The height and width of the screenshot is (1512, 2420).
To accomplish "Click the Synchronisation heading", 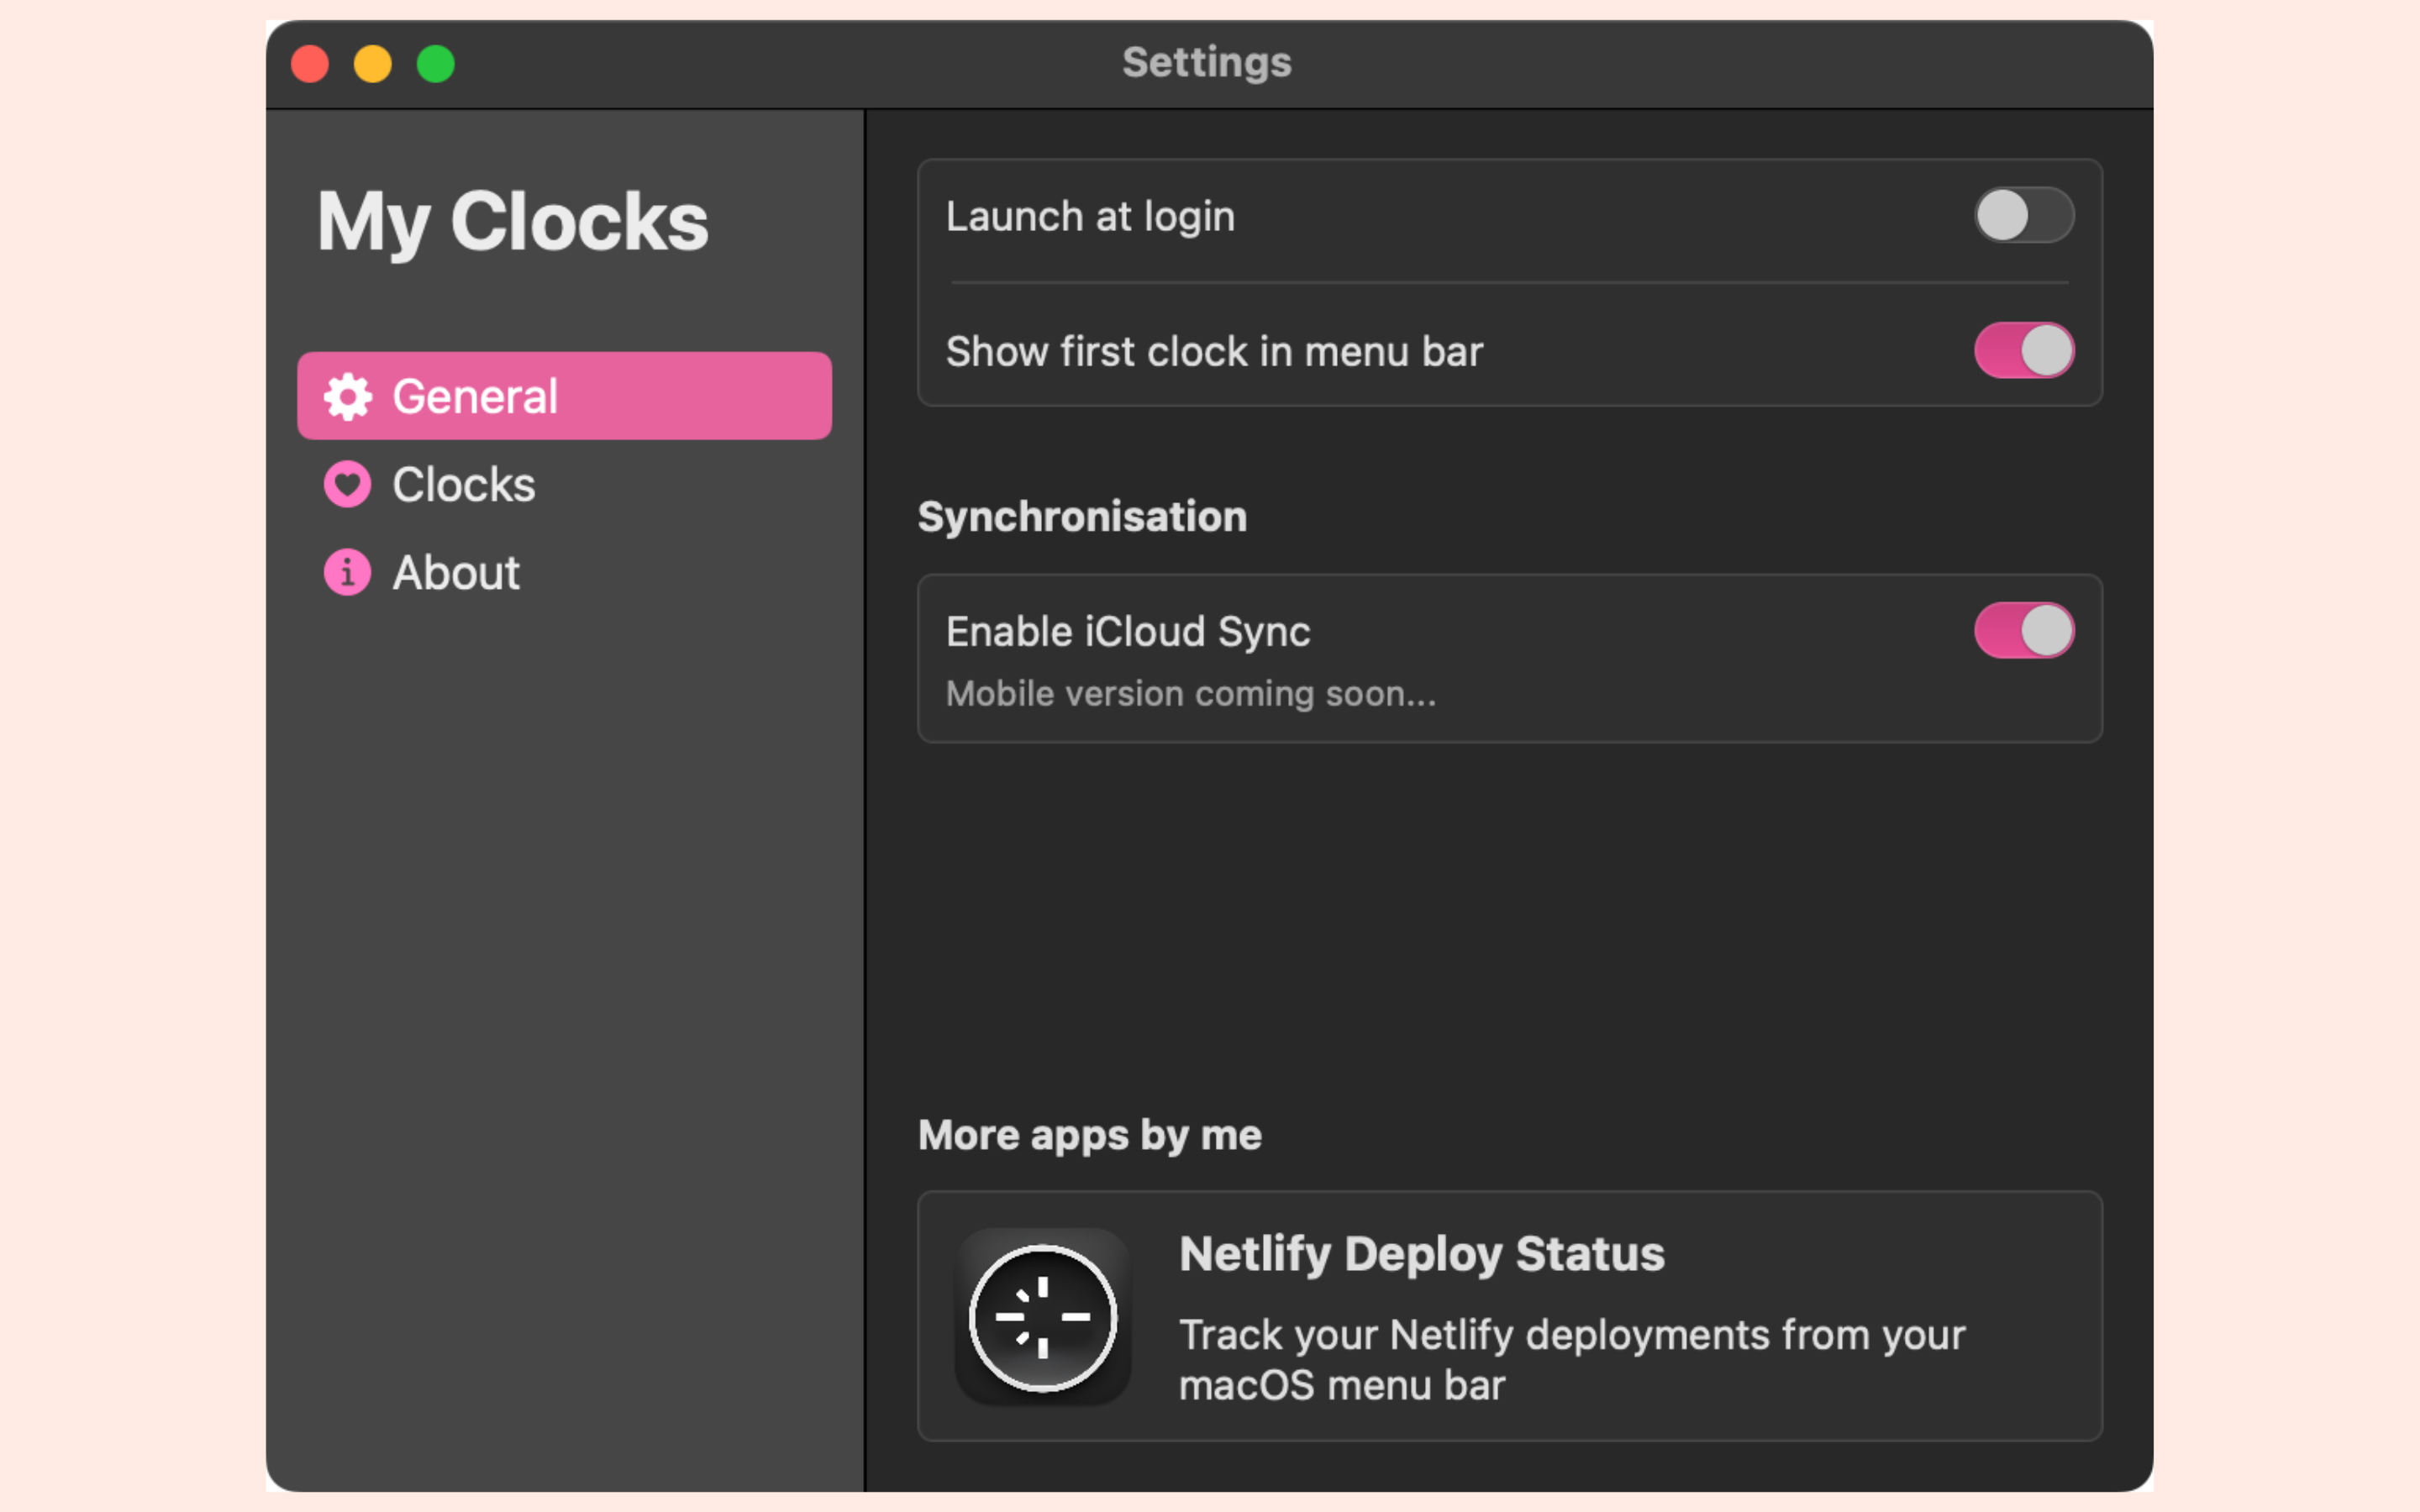I will [1082, 518].
